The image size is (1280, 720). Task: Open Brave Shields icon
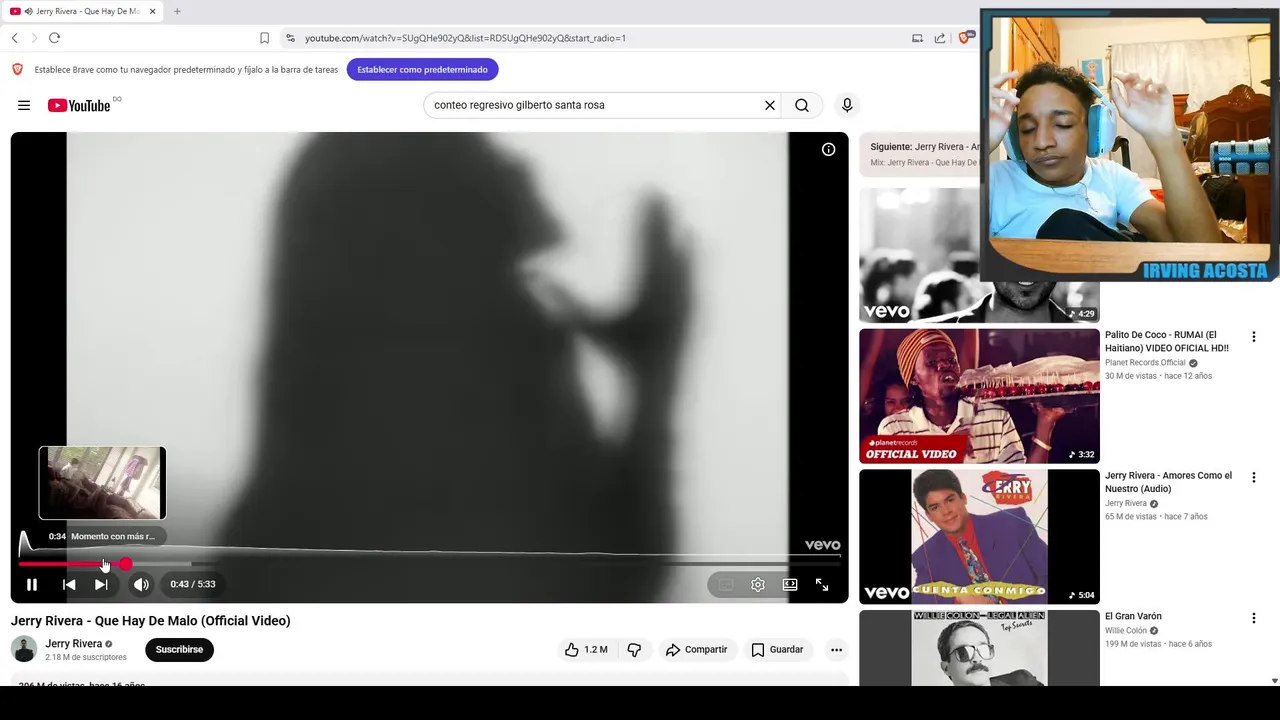point(966,38)
